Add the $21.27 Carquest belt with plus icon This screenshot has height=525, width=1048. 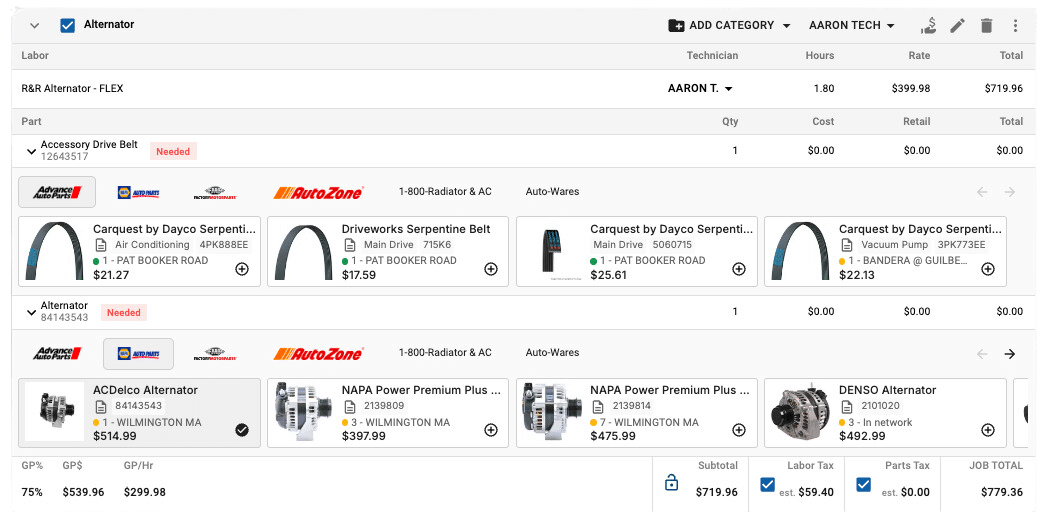(x=242, y=269)
